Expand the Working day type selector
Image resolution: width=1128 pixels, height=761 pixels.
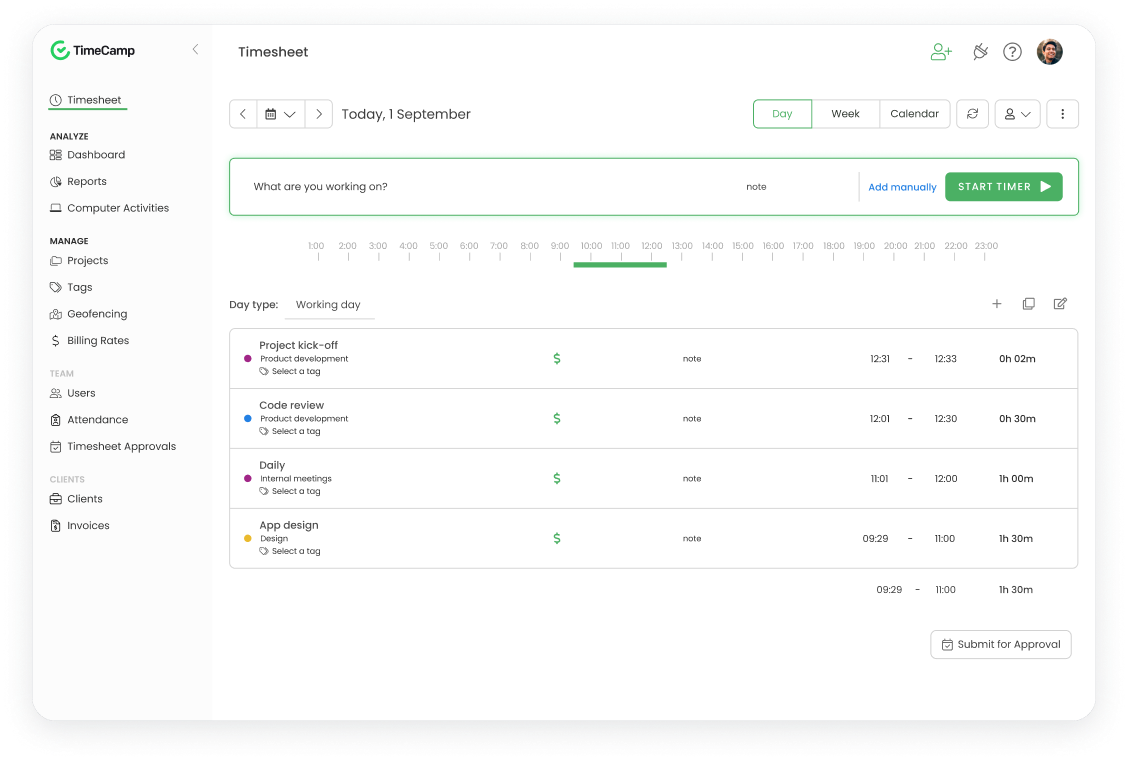pyautogui.click(x=329, y=305)
